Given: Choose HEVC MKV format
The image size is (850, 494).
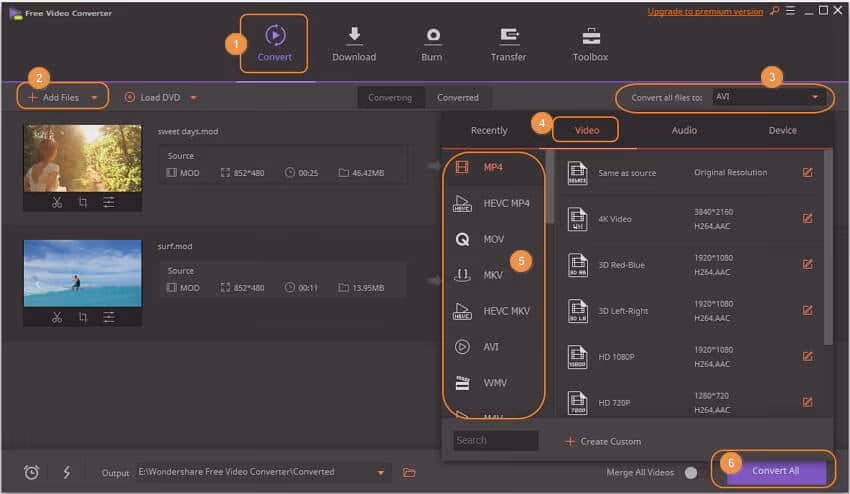Looking at the screenshot, I should (x=493, y=311).
